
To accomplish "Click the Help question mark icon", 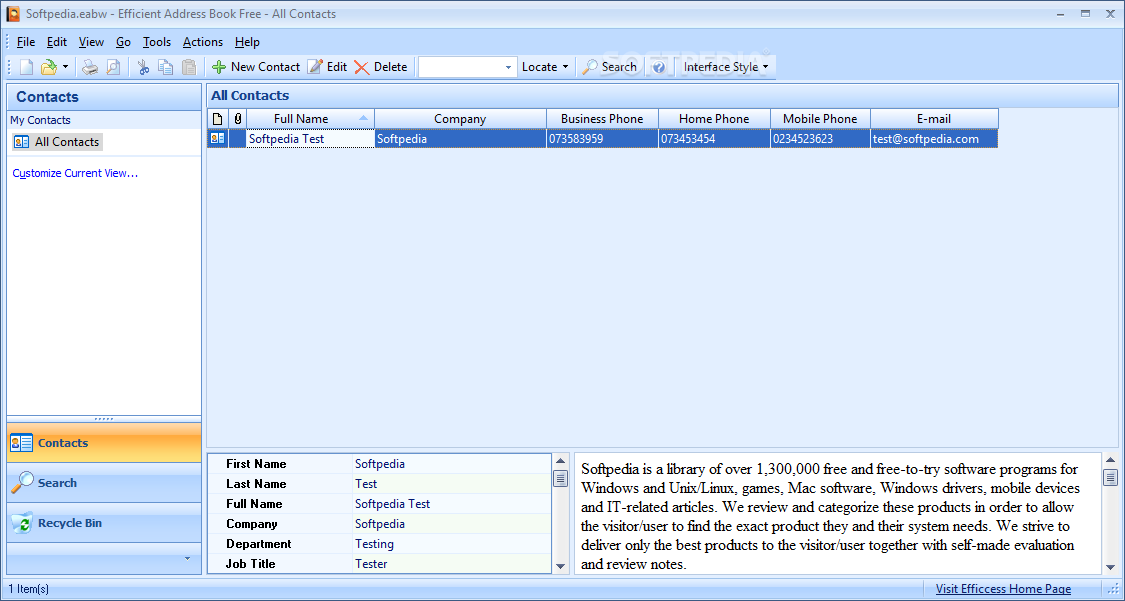I will click(x=659, y=67).
